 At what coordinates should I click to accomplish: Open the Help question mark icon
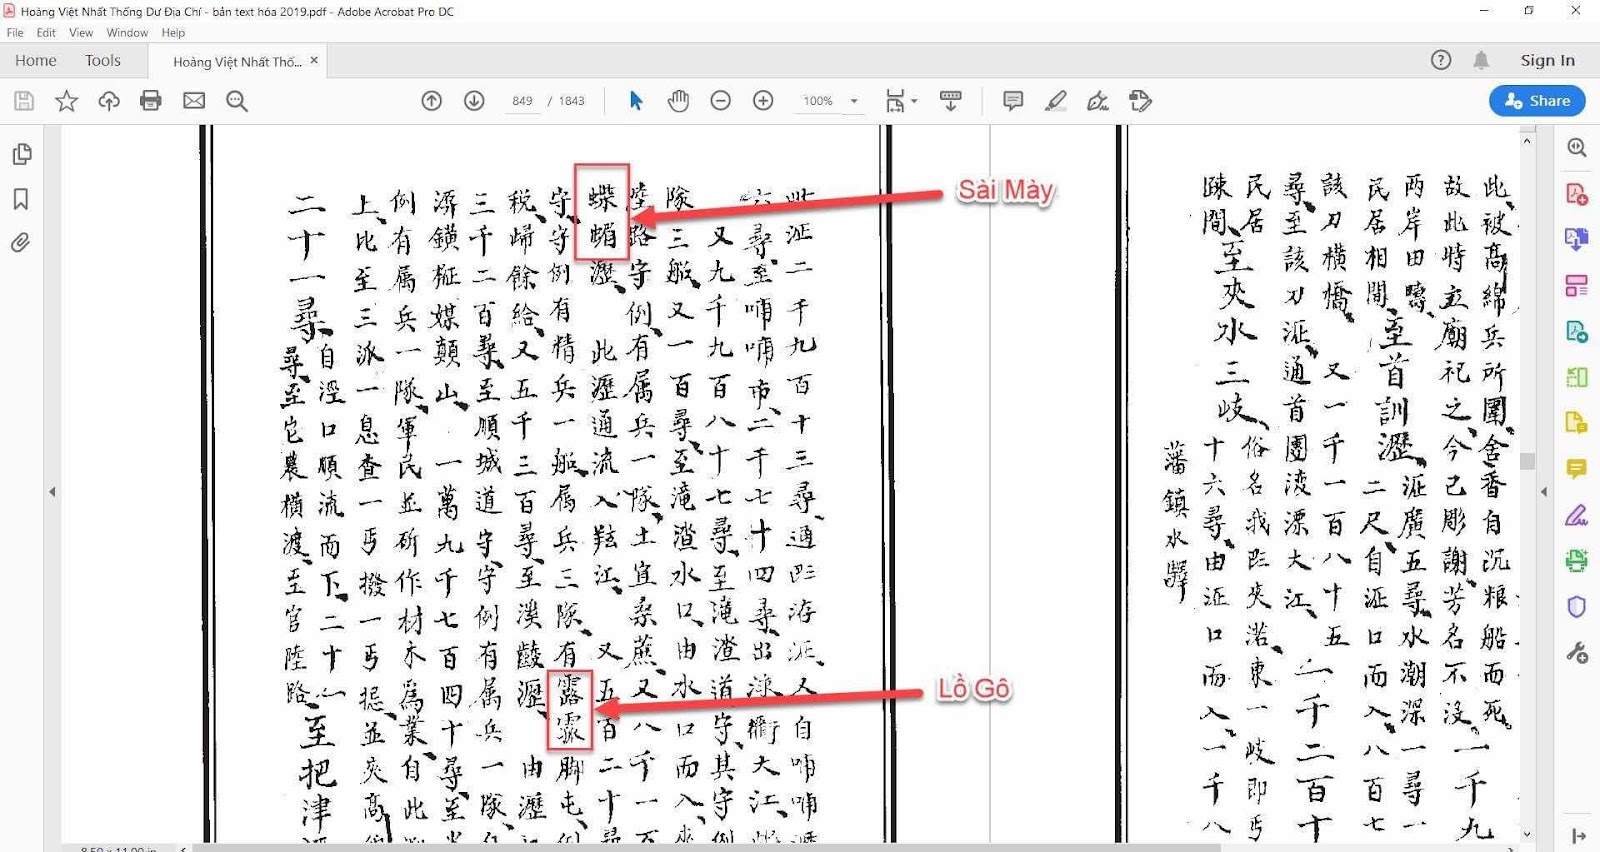pyautogui.click(x=1441, y=60)
